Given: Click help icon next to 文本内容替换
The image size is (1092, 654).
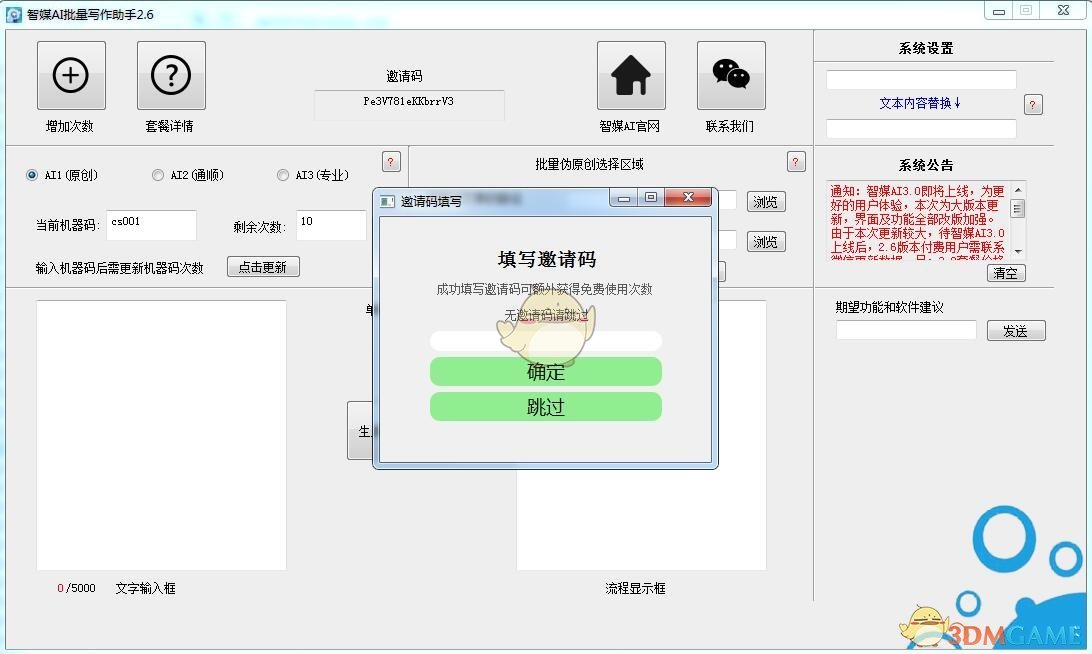Looking at the screenshot, I should (x=1034, y=104).
